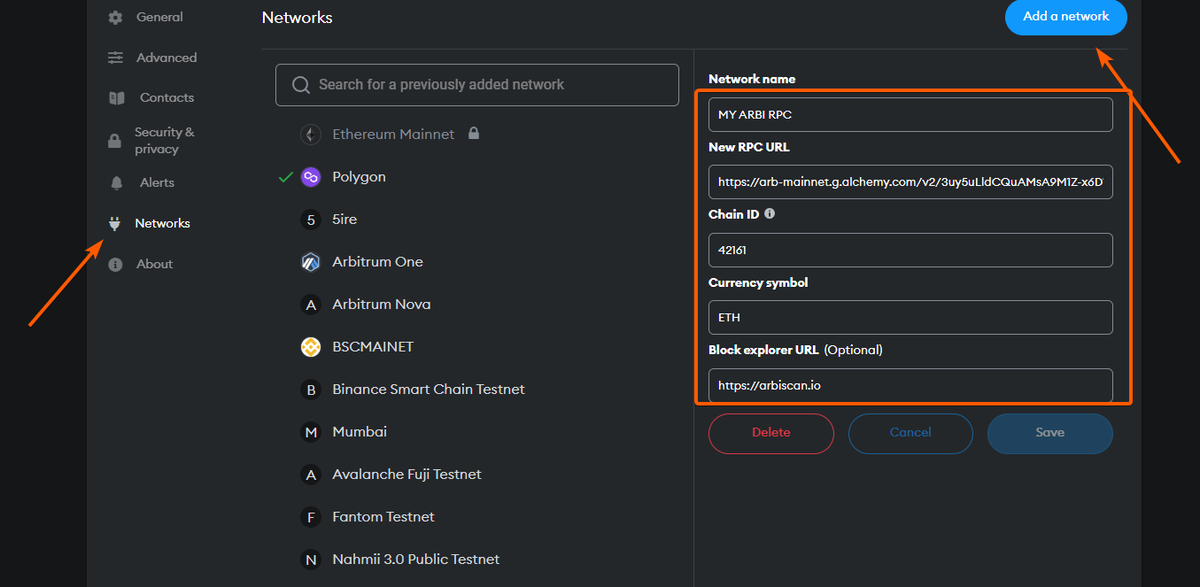The image size is (1200, 587).
Task: Select Arbitrum One network entry
Action: click(x=377, y=262)
